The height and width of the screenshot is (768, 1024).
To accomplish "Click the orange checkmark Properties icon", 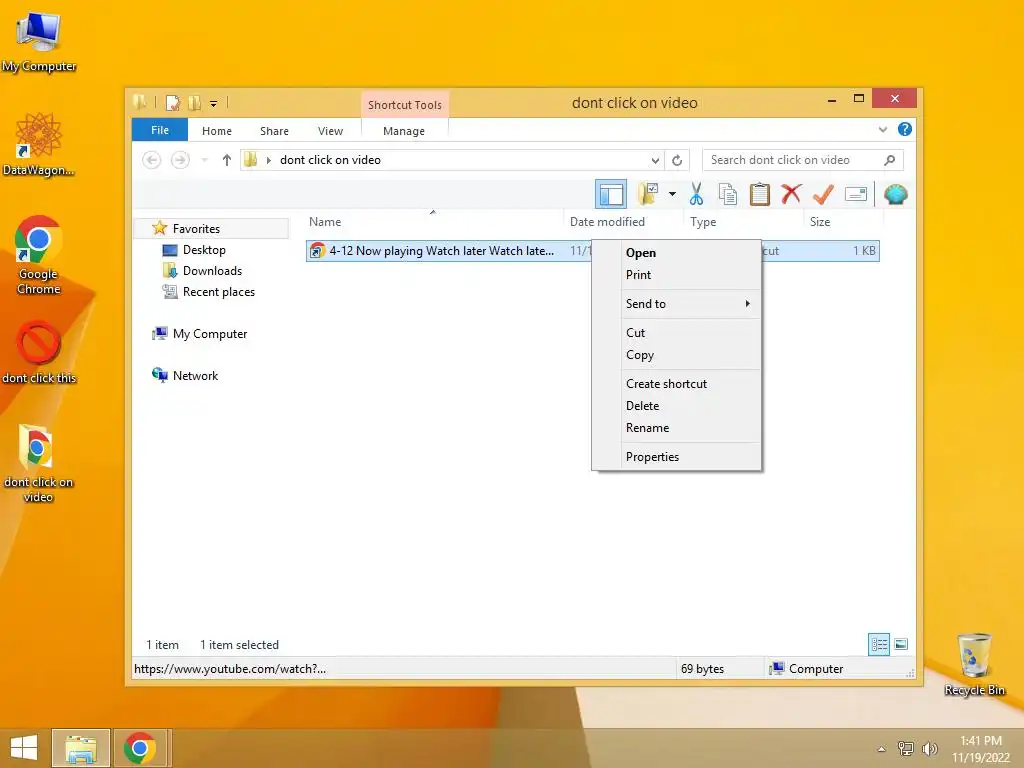I will point(823,194).
